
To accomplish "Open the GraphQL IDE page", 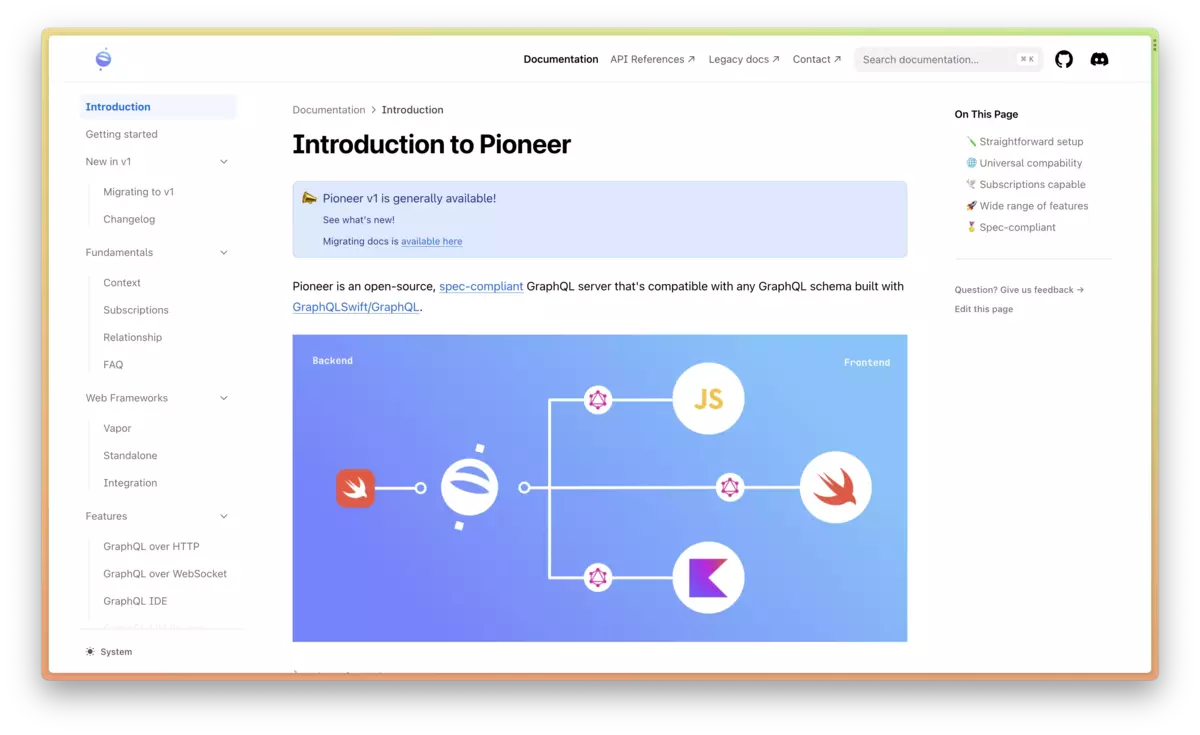I will [x=135, y=601].
